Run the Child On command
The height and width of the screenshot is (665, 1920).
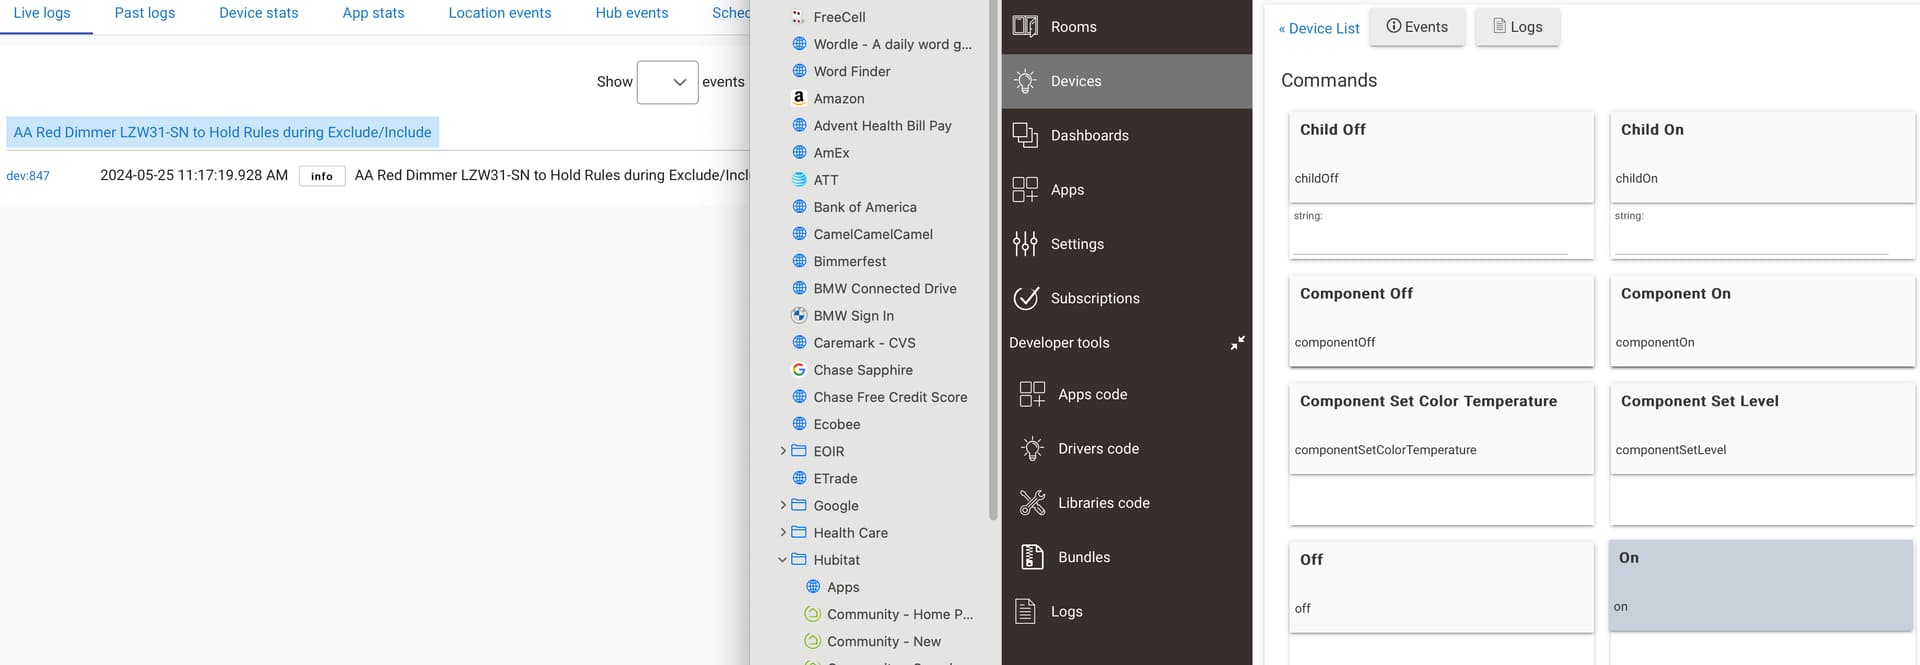(1762, 156)
